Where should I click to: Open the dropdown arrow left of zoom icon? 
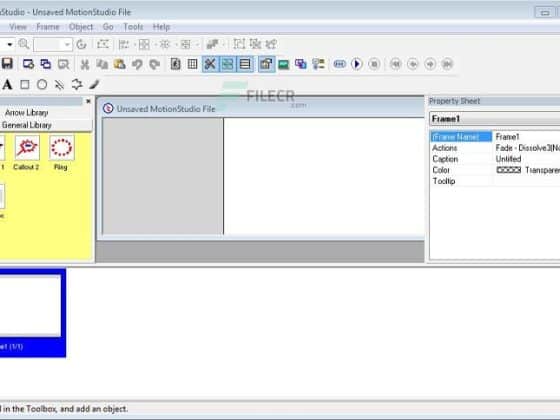tap(10, 44)
